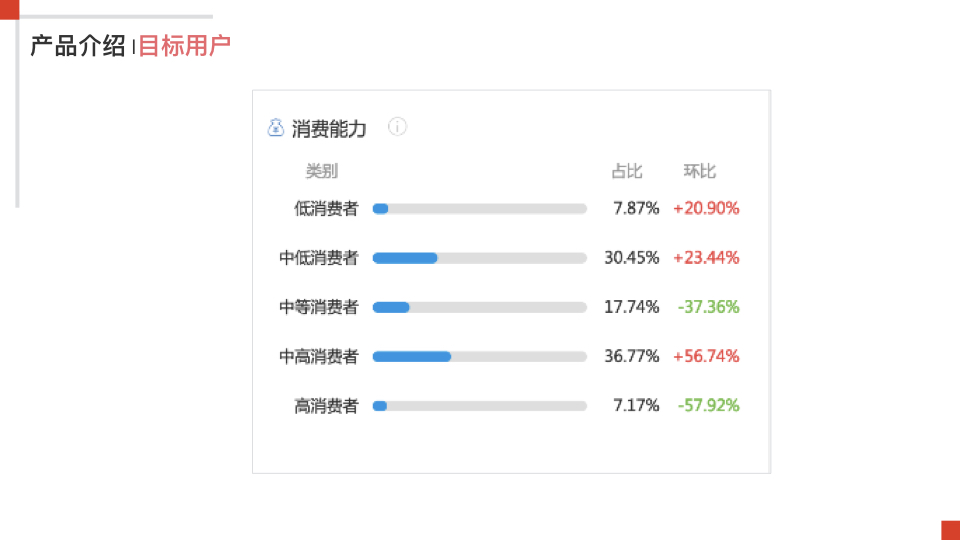
Task: Click the 中高消费者 progress bar
Action: click(479, 356)
